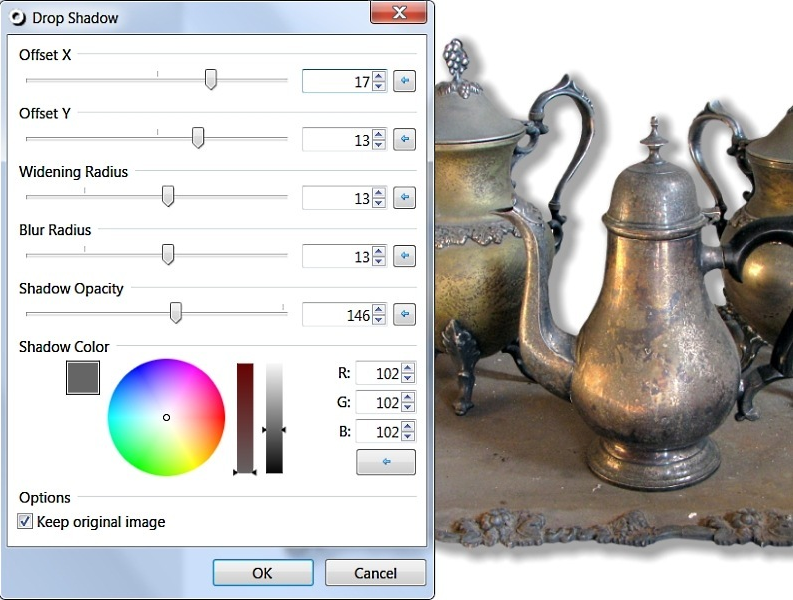Increase the B color value

pos(408,426)
